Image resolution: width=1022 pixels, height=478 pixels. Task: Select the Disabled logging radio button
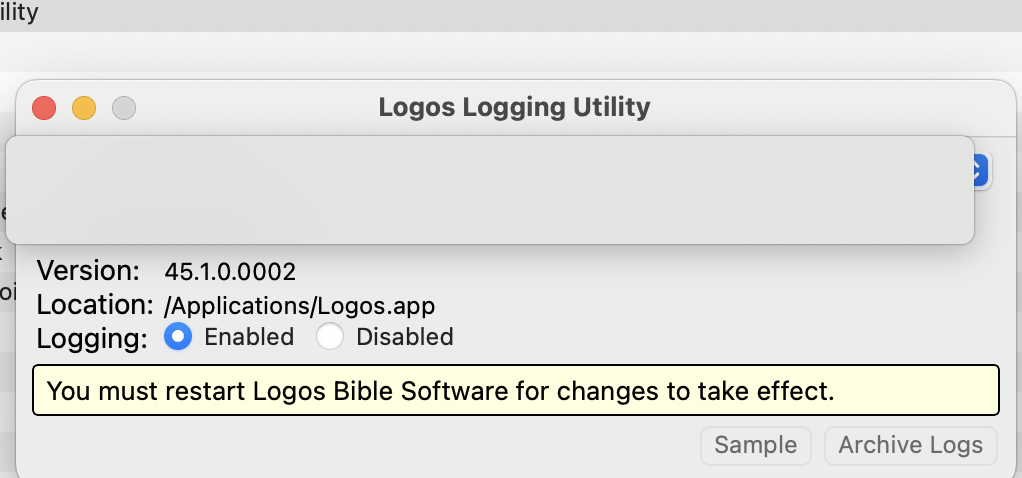click(330, 337)
